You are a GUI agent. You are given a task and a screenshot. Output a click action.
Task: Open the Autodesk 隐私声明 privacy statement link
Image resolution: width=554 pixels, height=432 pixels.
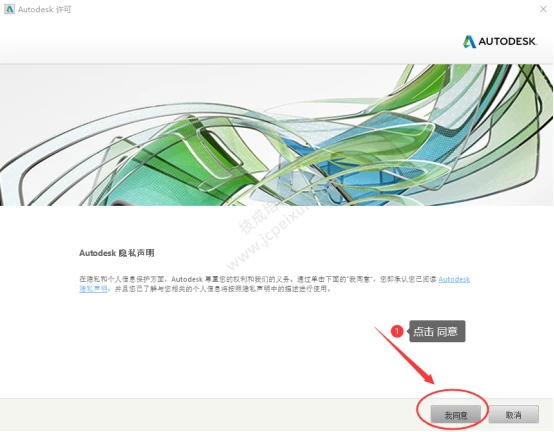454,279
